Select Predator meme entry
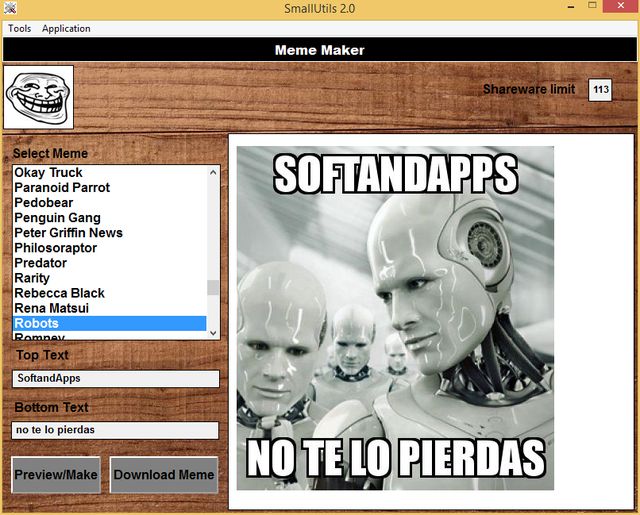The height and width of the screenshot is (515, 640). [40, 263]
